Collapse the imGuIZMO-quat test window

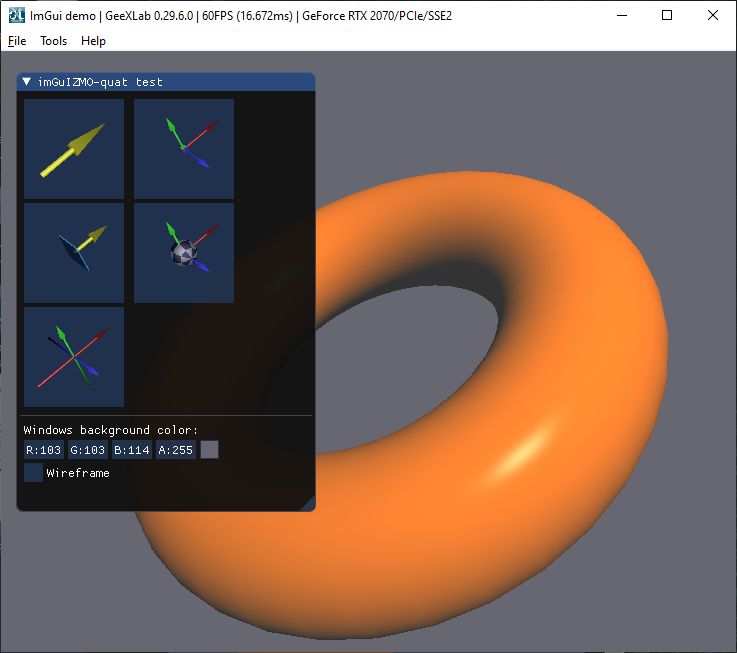tap(27, 82)
